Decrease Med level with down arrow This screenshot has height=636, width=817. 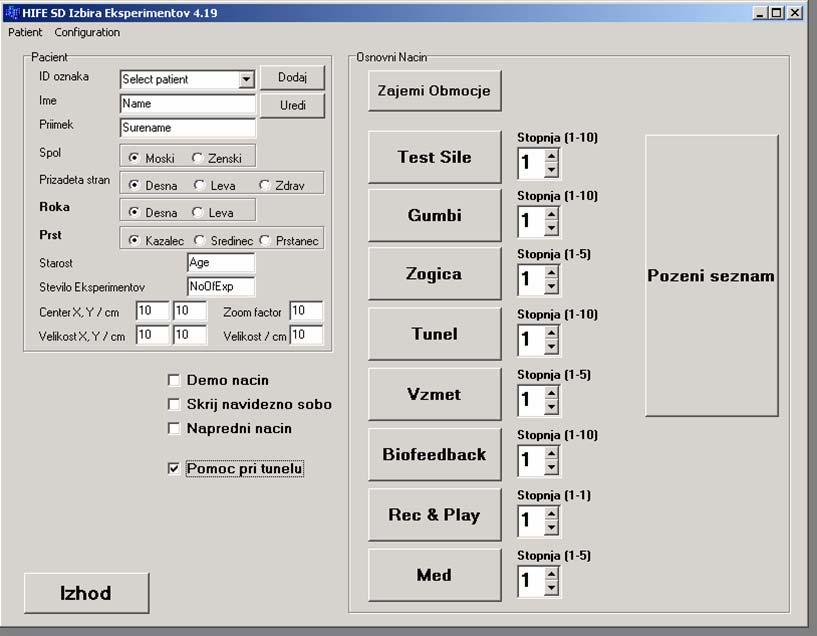(551, 588)
